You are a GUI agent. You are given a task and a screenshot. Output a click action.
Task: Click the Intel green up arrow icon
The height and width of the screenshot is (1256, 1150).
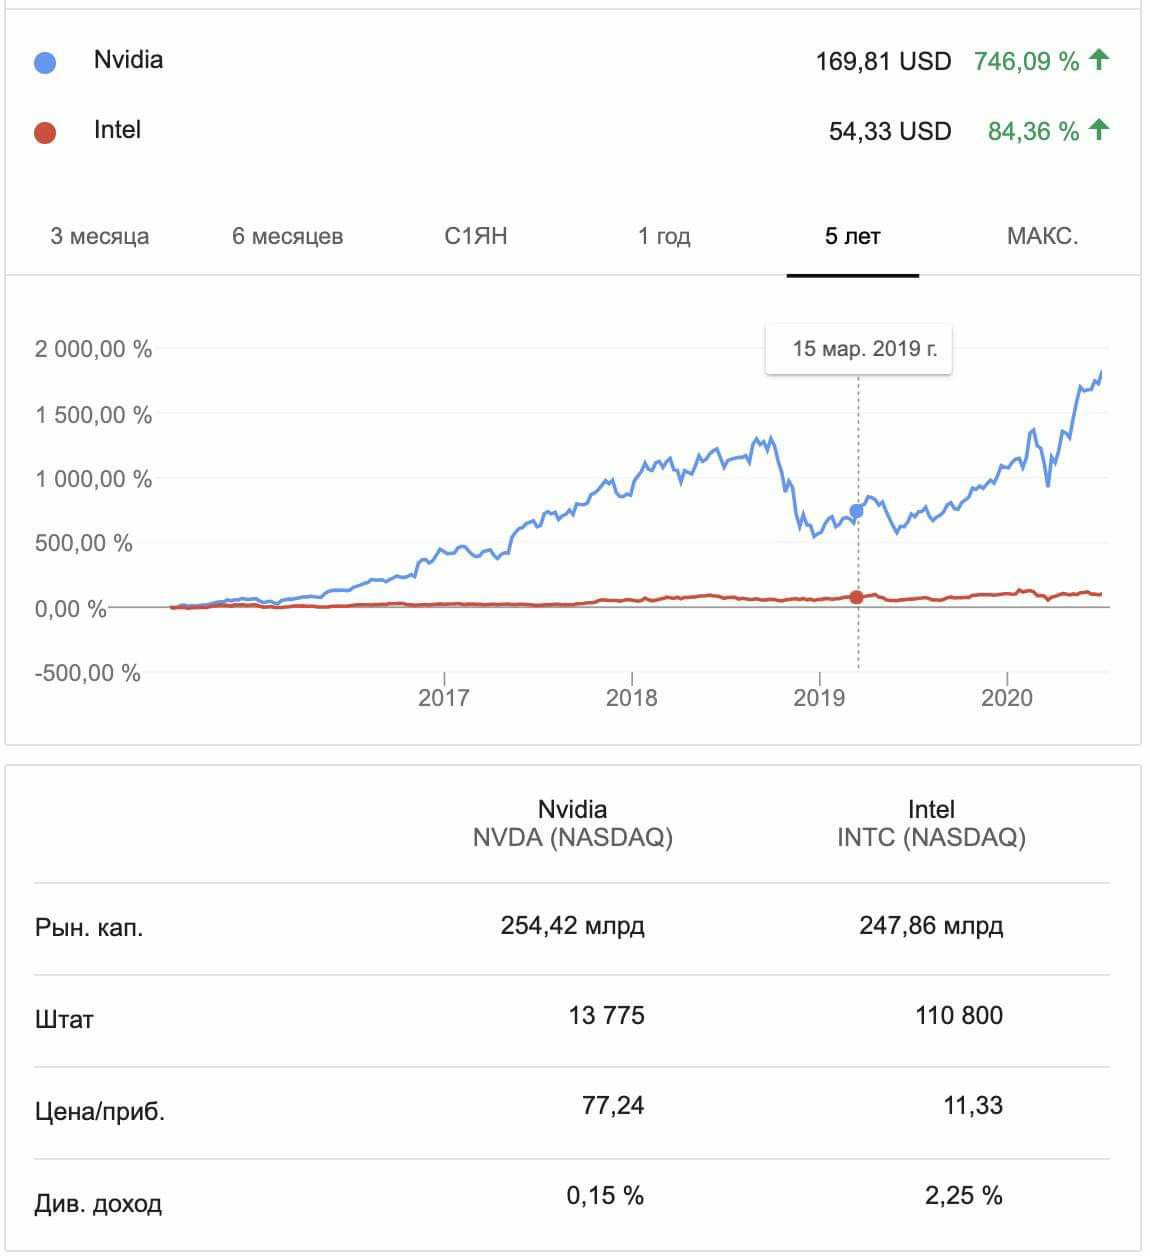click(1099, 130)
